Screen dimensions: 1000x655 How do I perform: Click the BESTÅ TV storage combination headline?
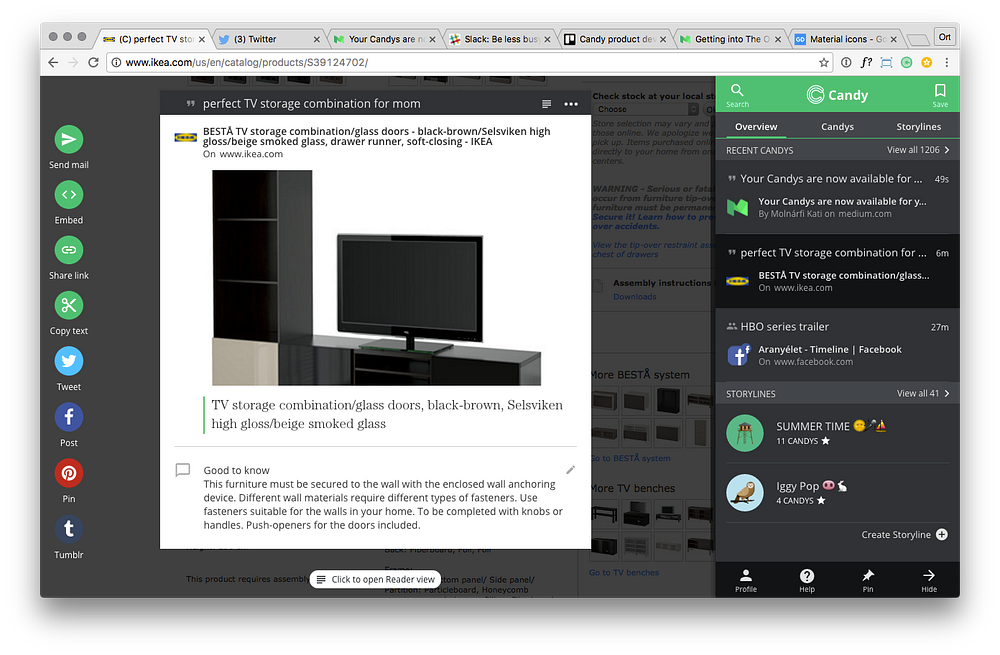(x=376, y=136)
